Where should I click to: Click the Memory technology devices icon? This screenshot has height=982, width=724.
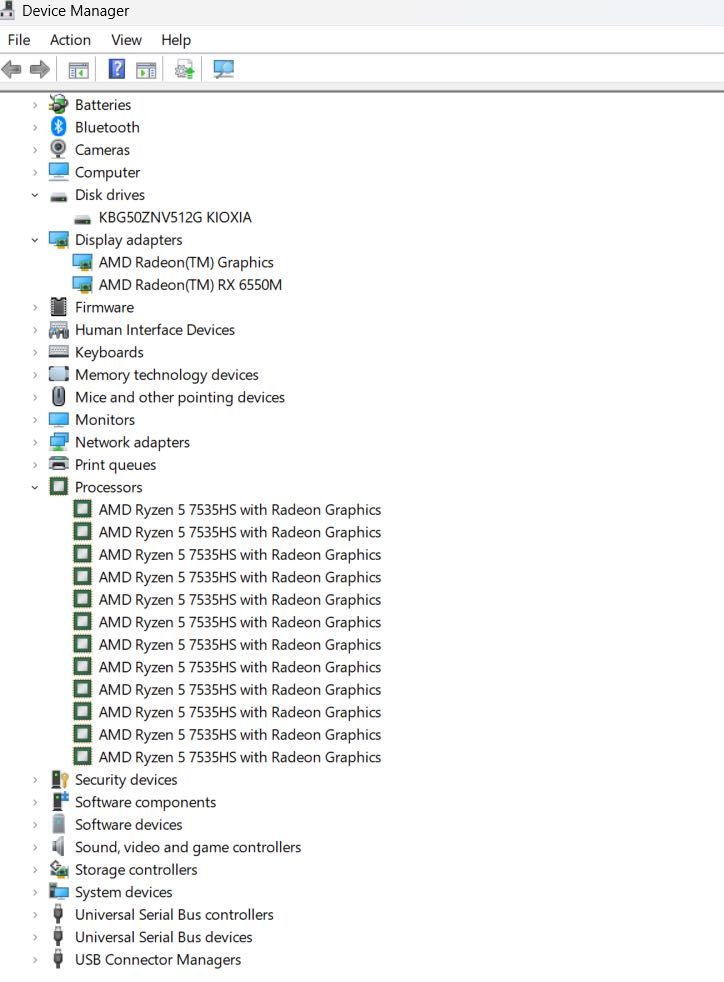click(x=59, y=374)
